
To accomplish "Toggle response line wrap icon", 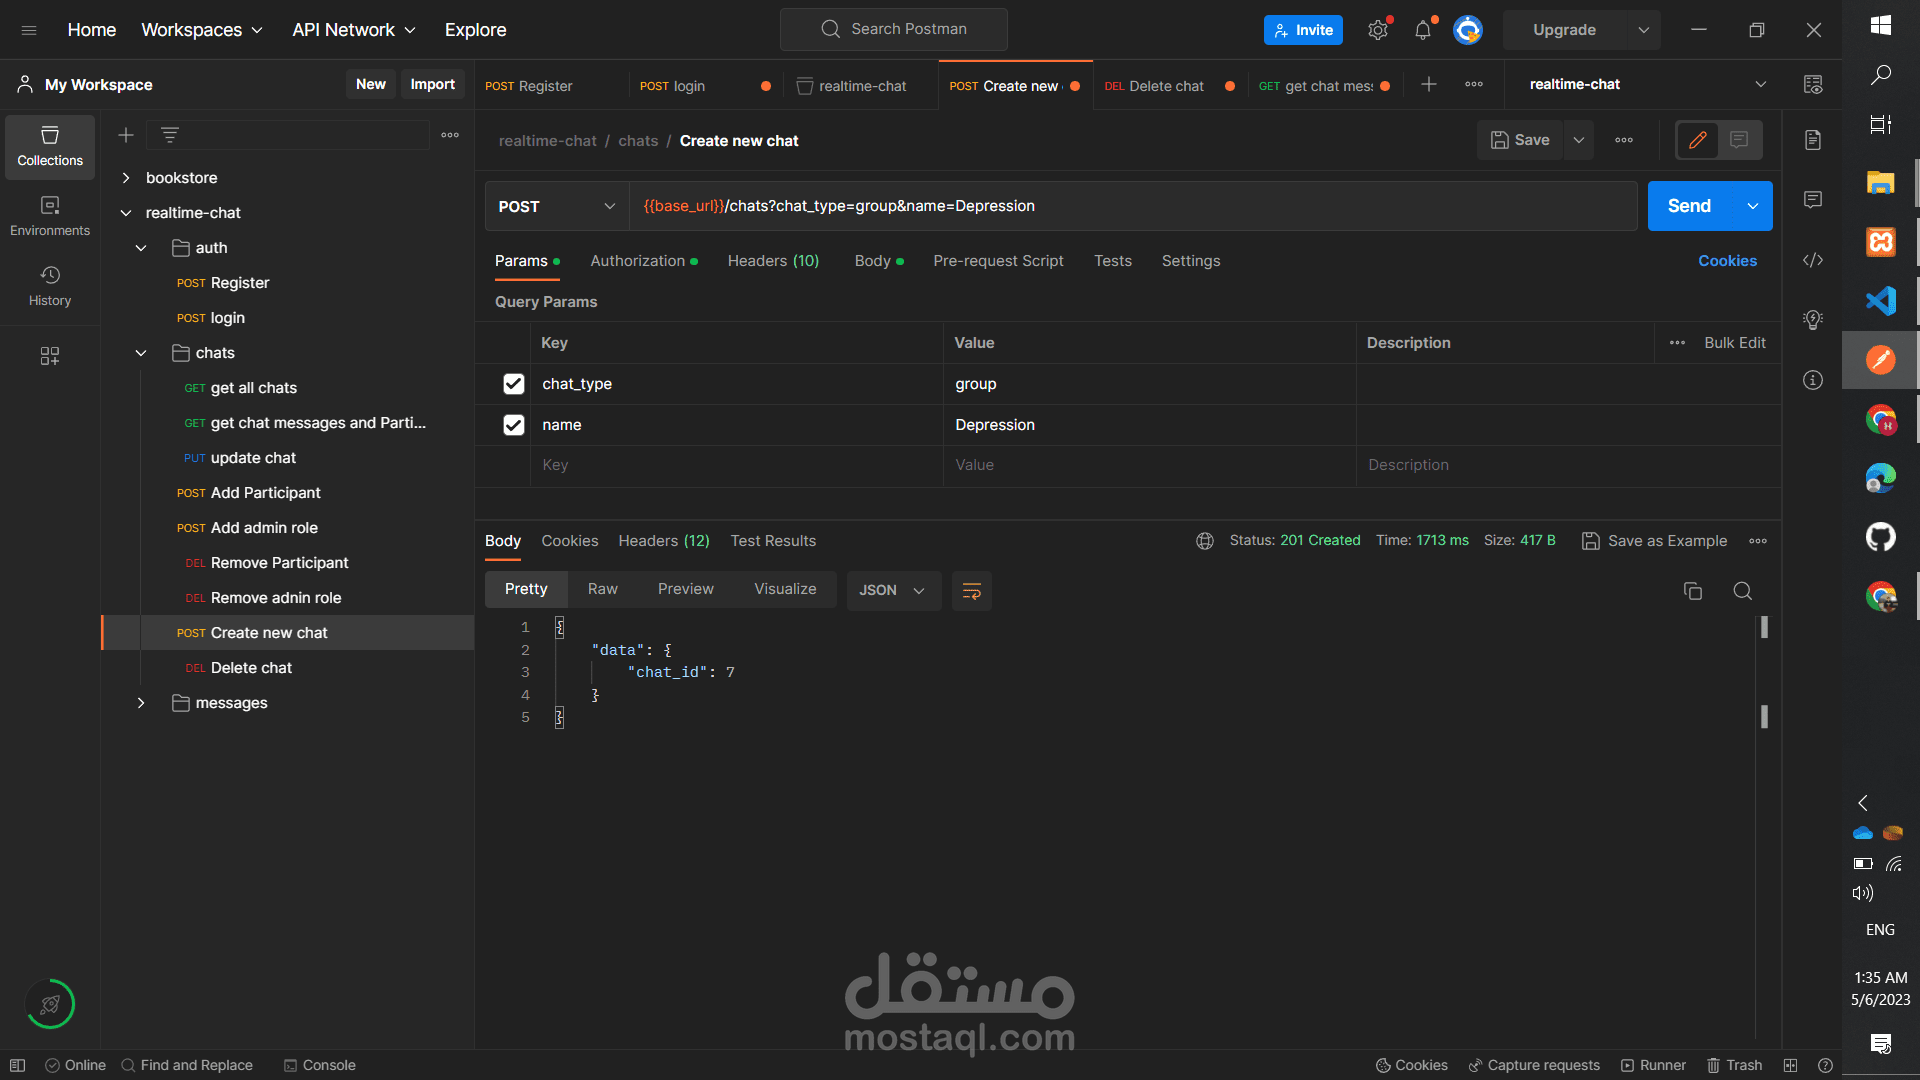I will click(971, 591).
